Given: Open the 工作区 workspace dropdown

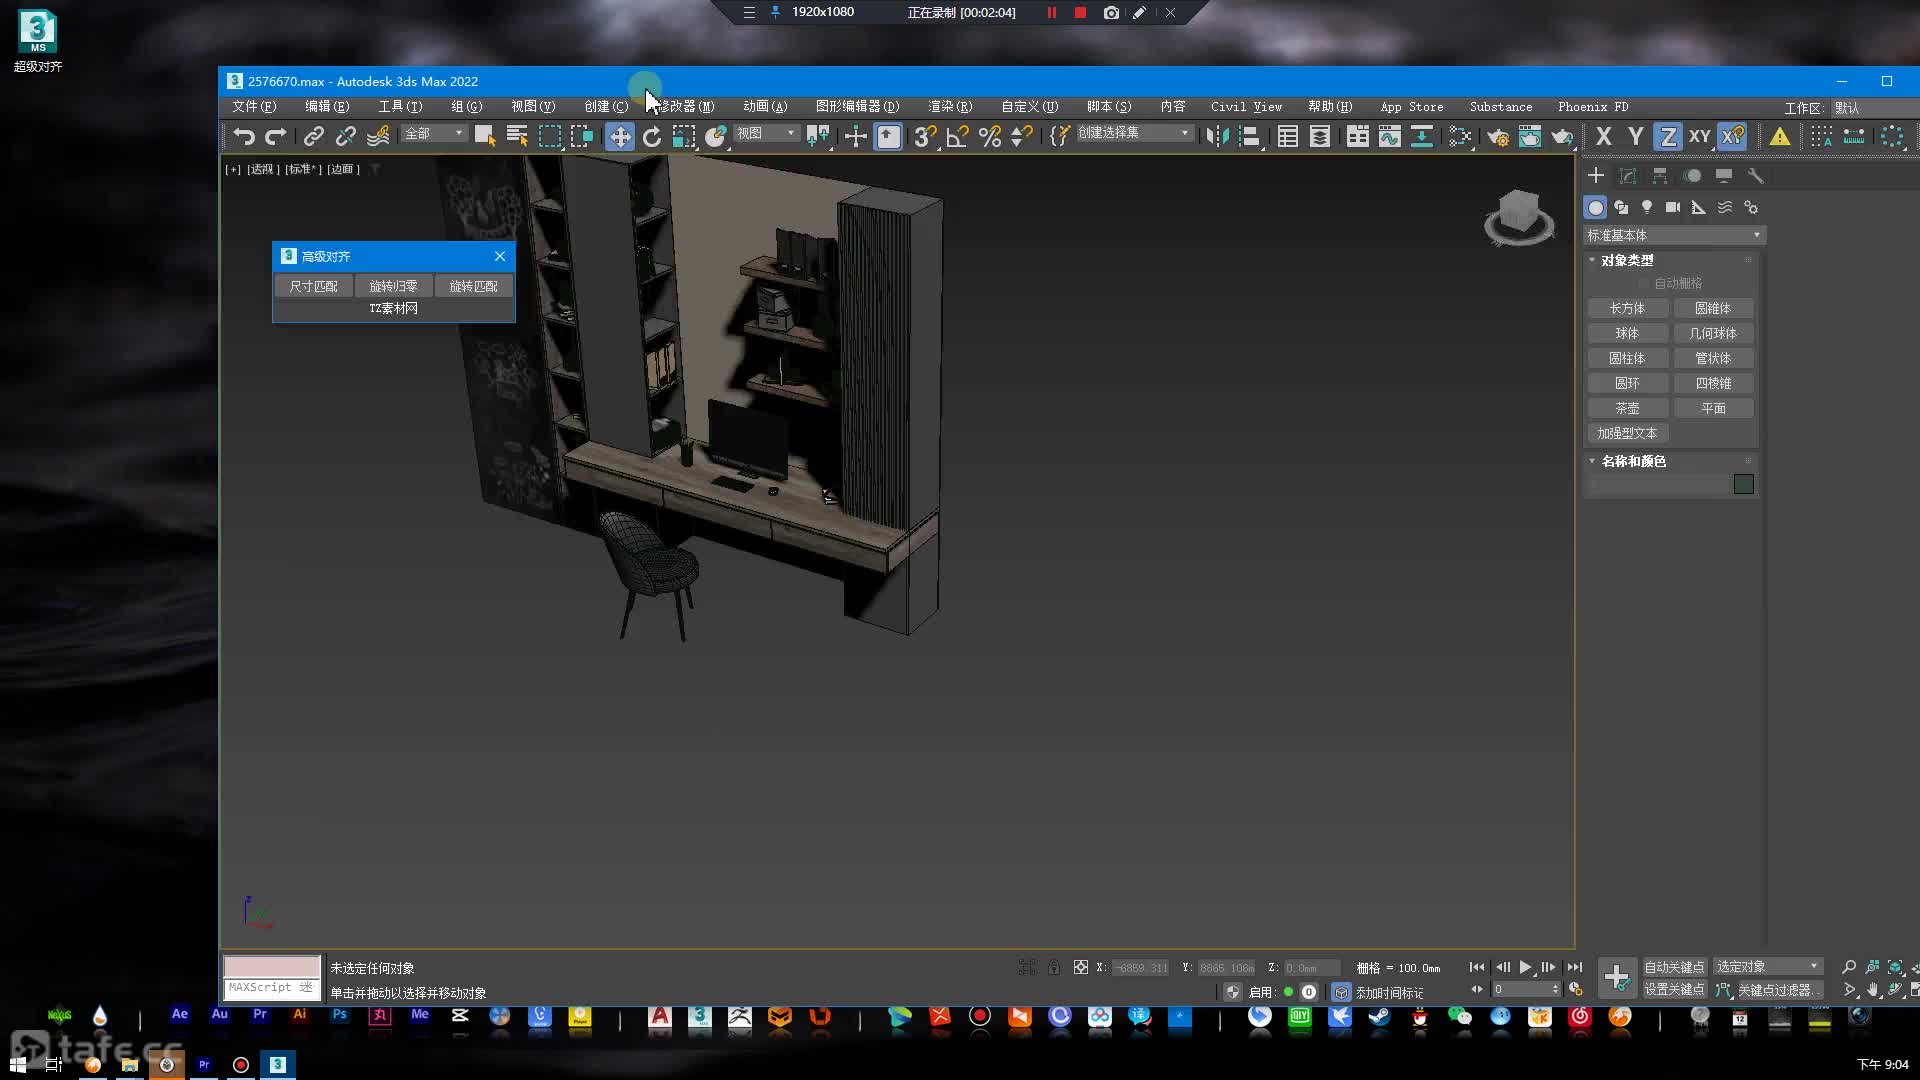Looking at the screenshot, I should pyautogui.click(x=1875, y=108).
